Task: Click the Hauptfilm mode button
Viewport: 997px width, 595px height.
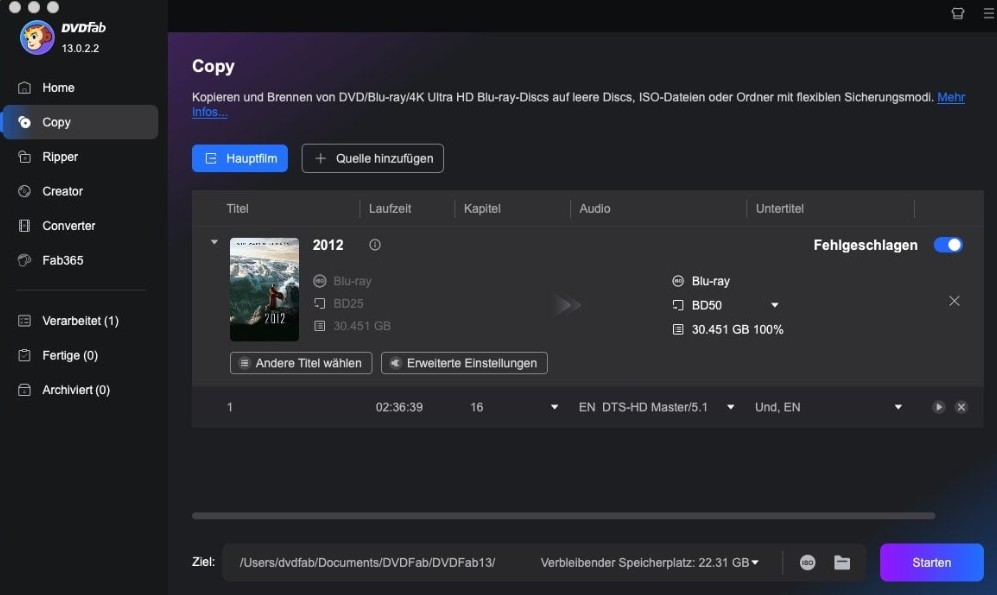Action: point(240,158)
